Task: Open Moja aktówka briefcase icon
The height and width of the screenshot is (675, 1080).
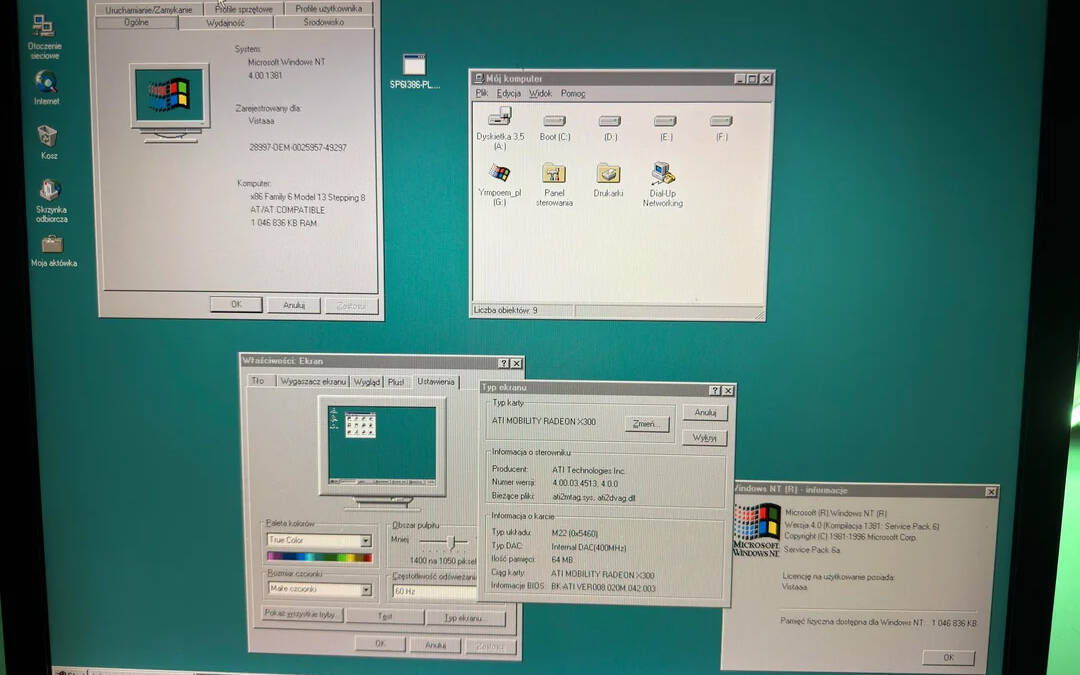Action: [53, 251]
